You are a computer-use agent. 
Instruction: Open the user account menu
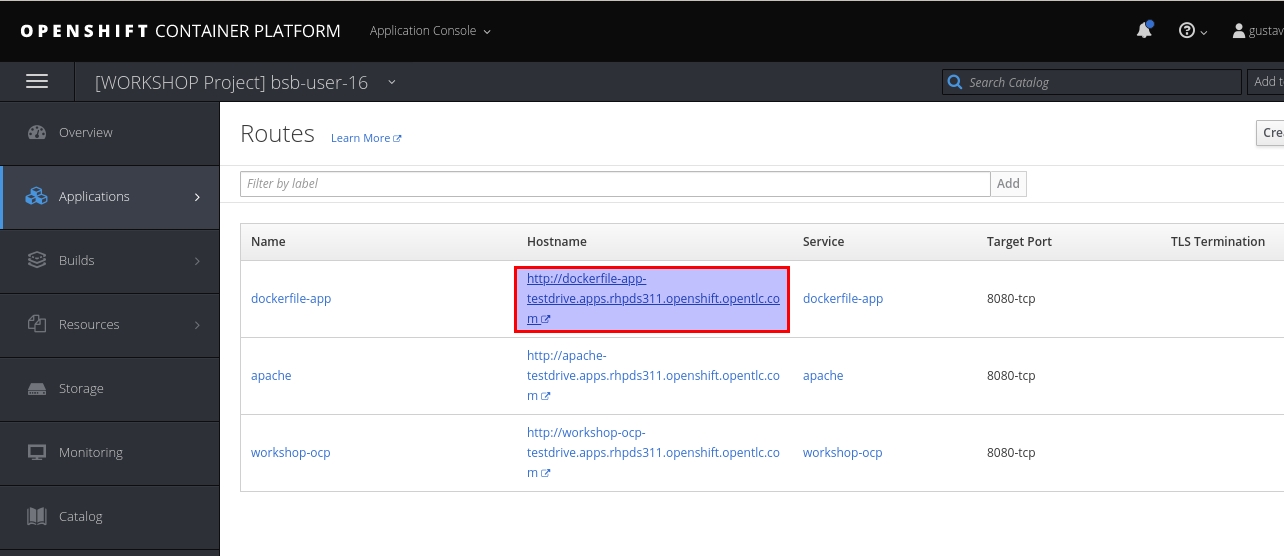pos(1258,31)
